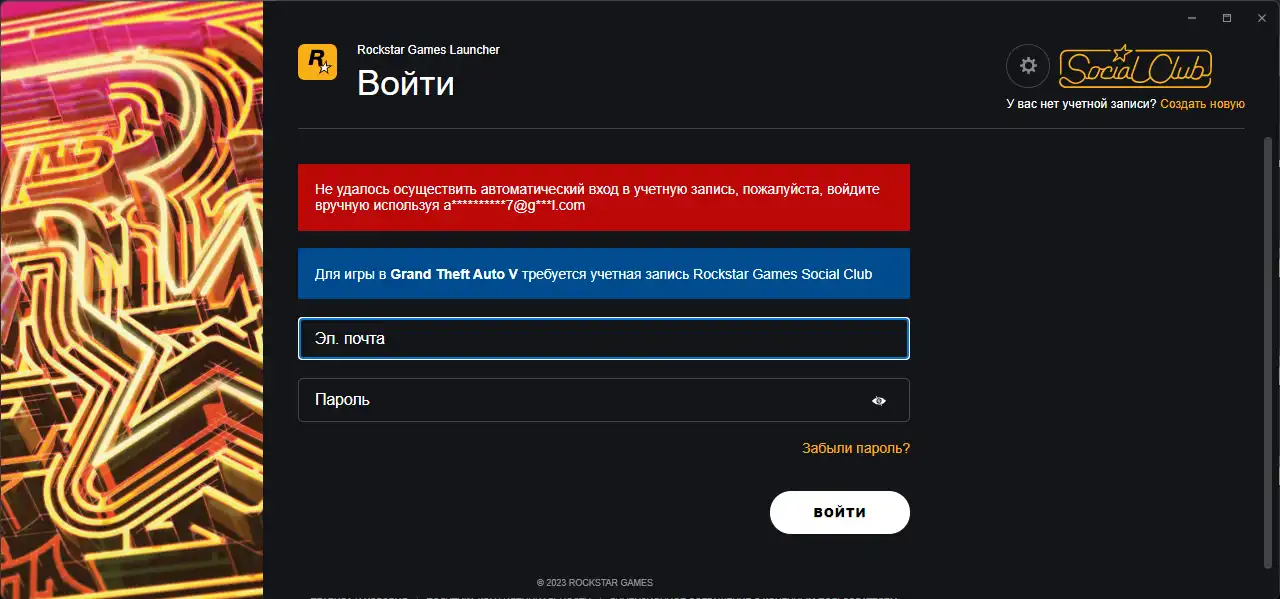
Task: Click the Войти heading
Action: tap(406, 83)
